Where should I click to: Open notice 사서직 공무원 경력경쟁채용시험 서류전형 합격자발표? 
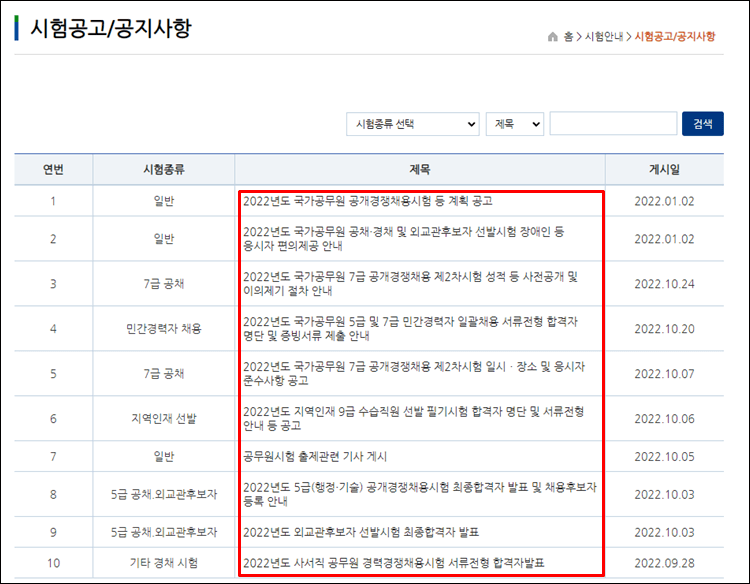(393, 563)
